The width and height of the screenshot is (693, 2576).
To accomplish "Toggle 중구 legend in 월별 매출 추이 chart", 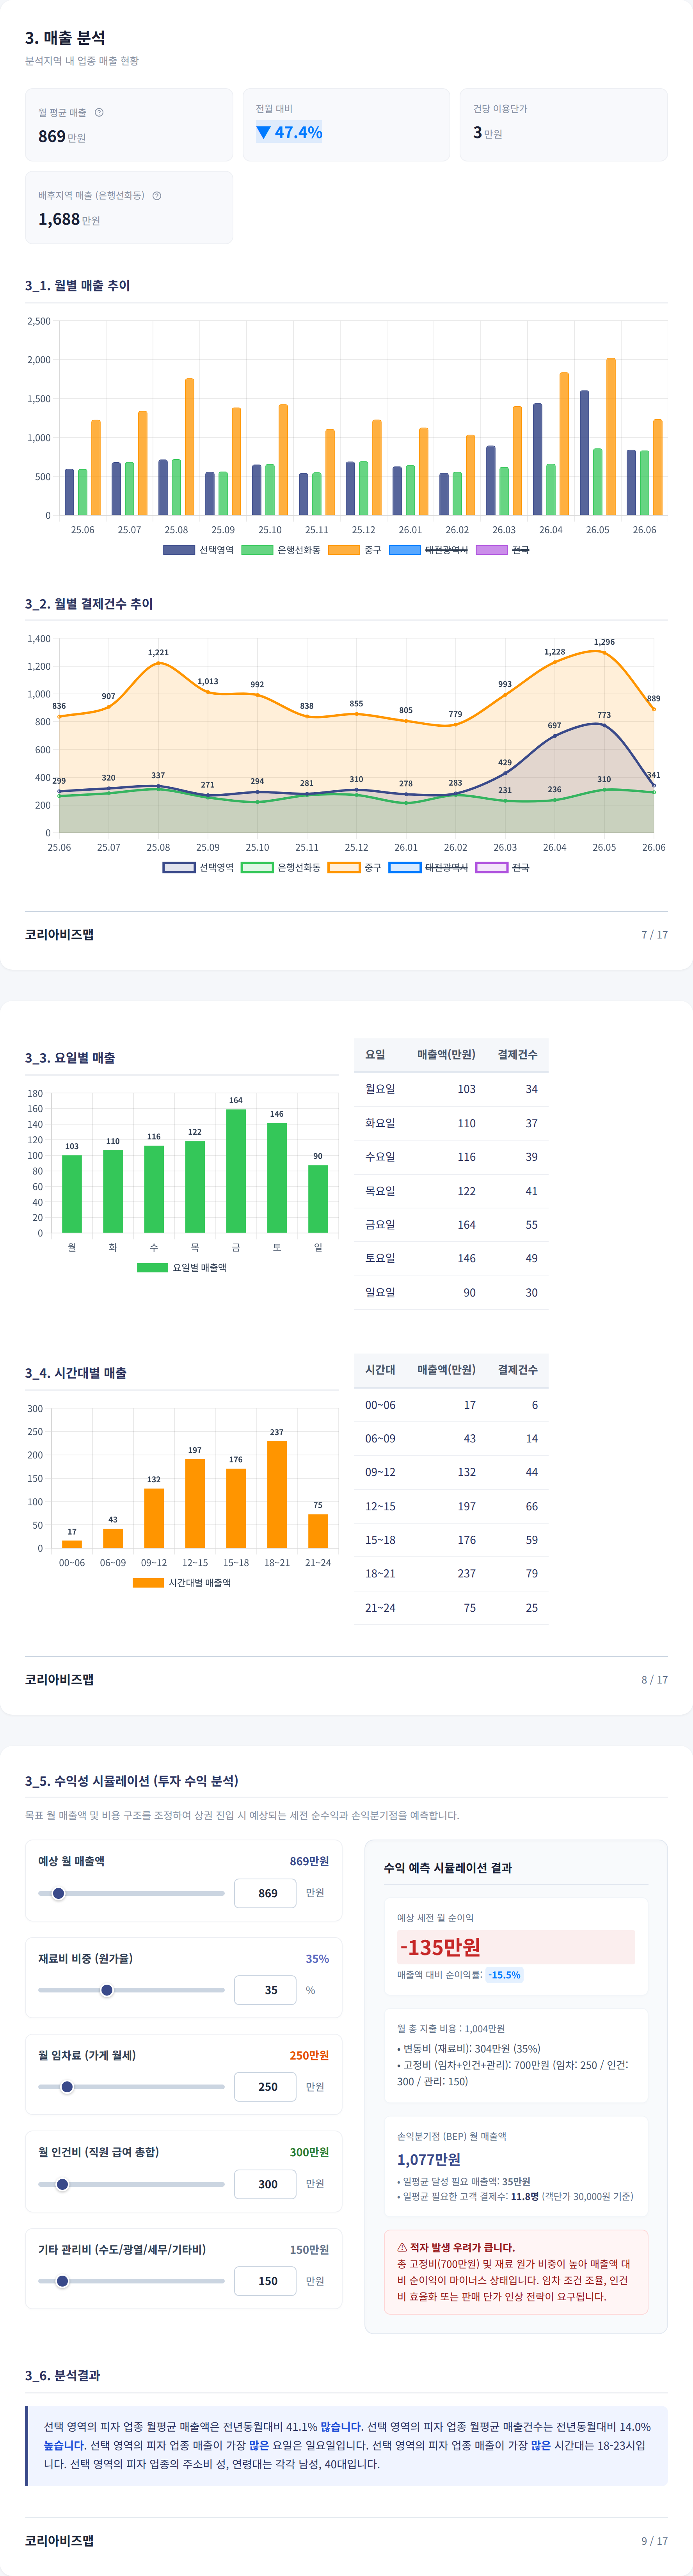I will 355,550.
